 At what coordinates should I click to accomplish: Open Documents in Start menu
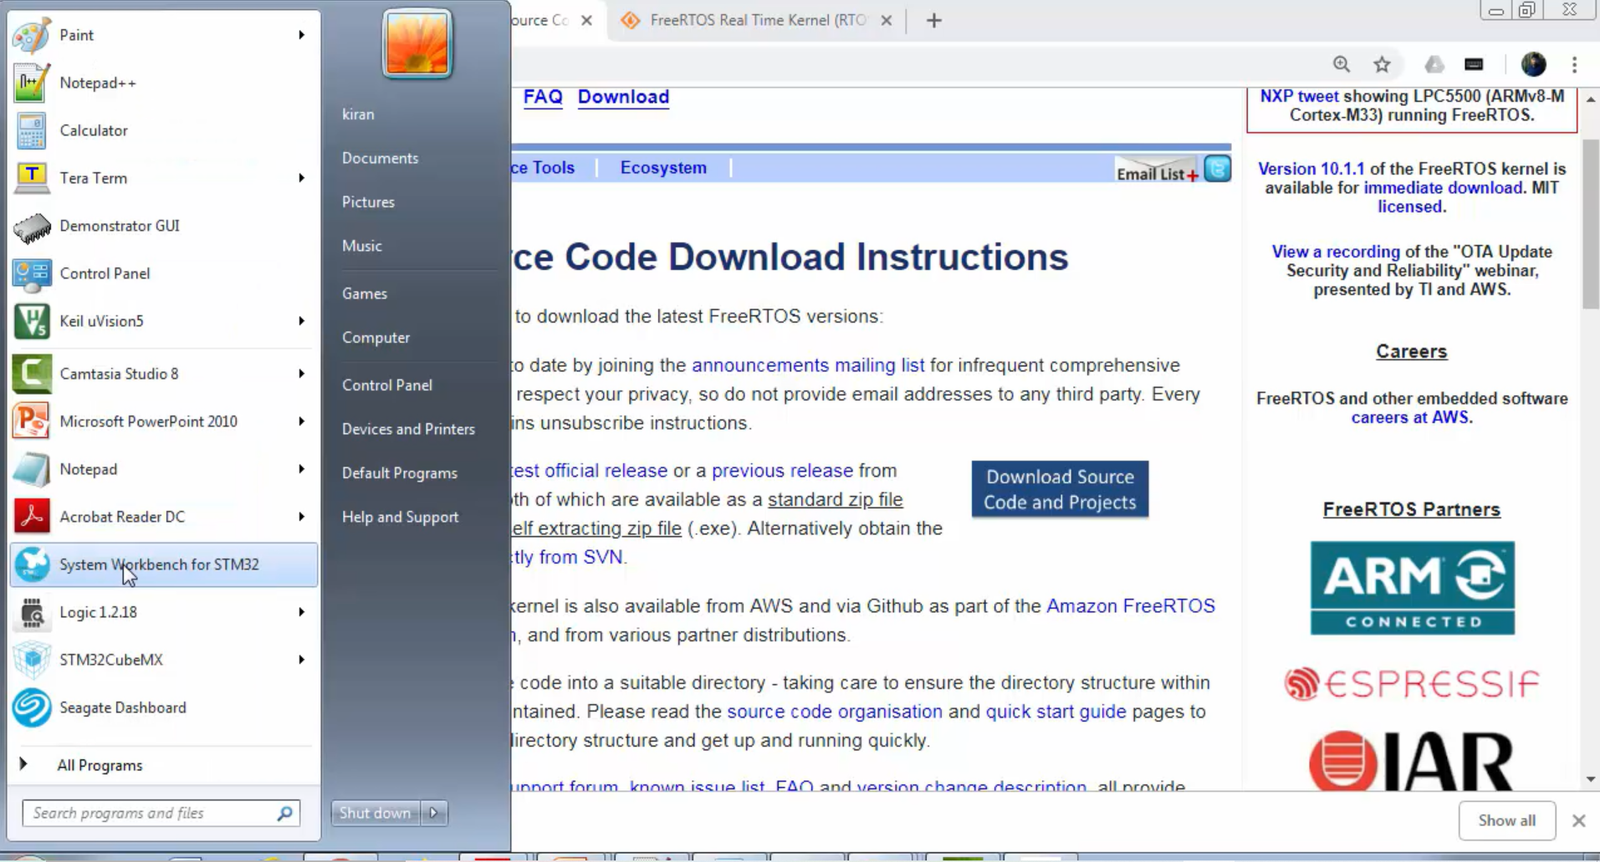[380, 158]
